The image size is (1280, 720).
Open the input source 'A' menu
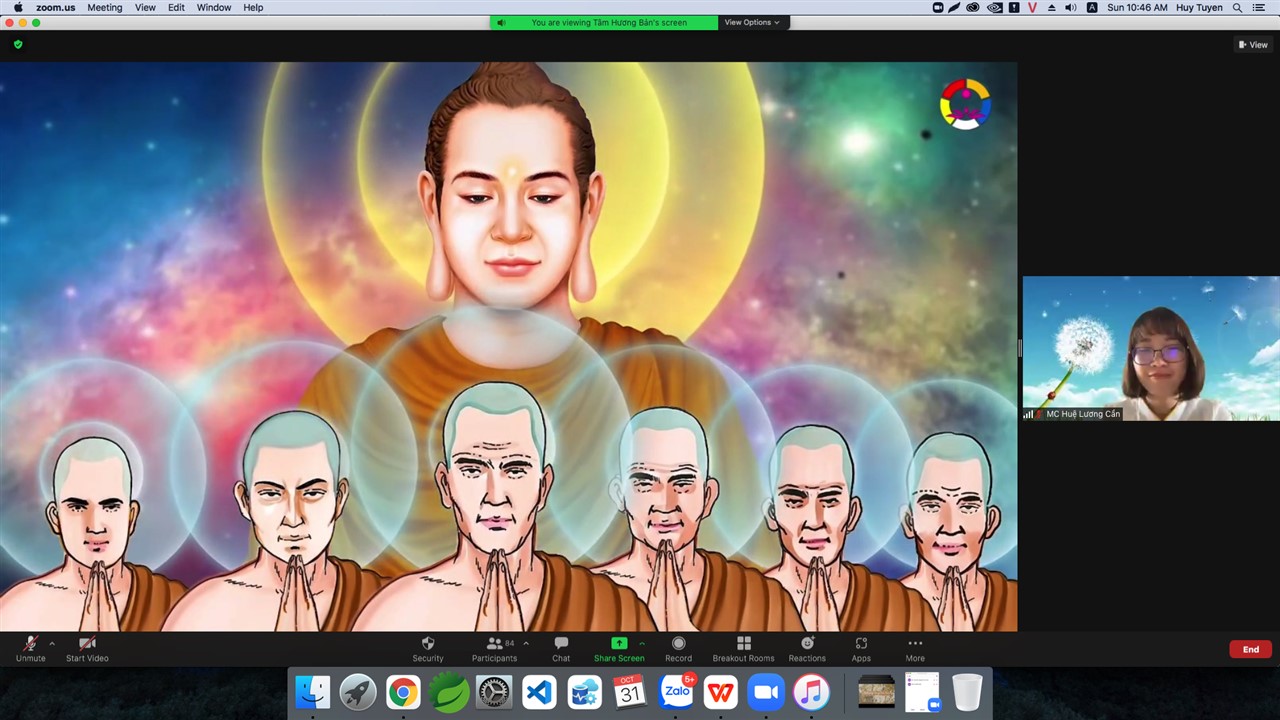point(1091,7)
